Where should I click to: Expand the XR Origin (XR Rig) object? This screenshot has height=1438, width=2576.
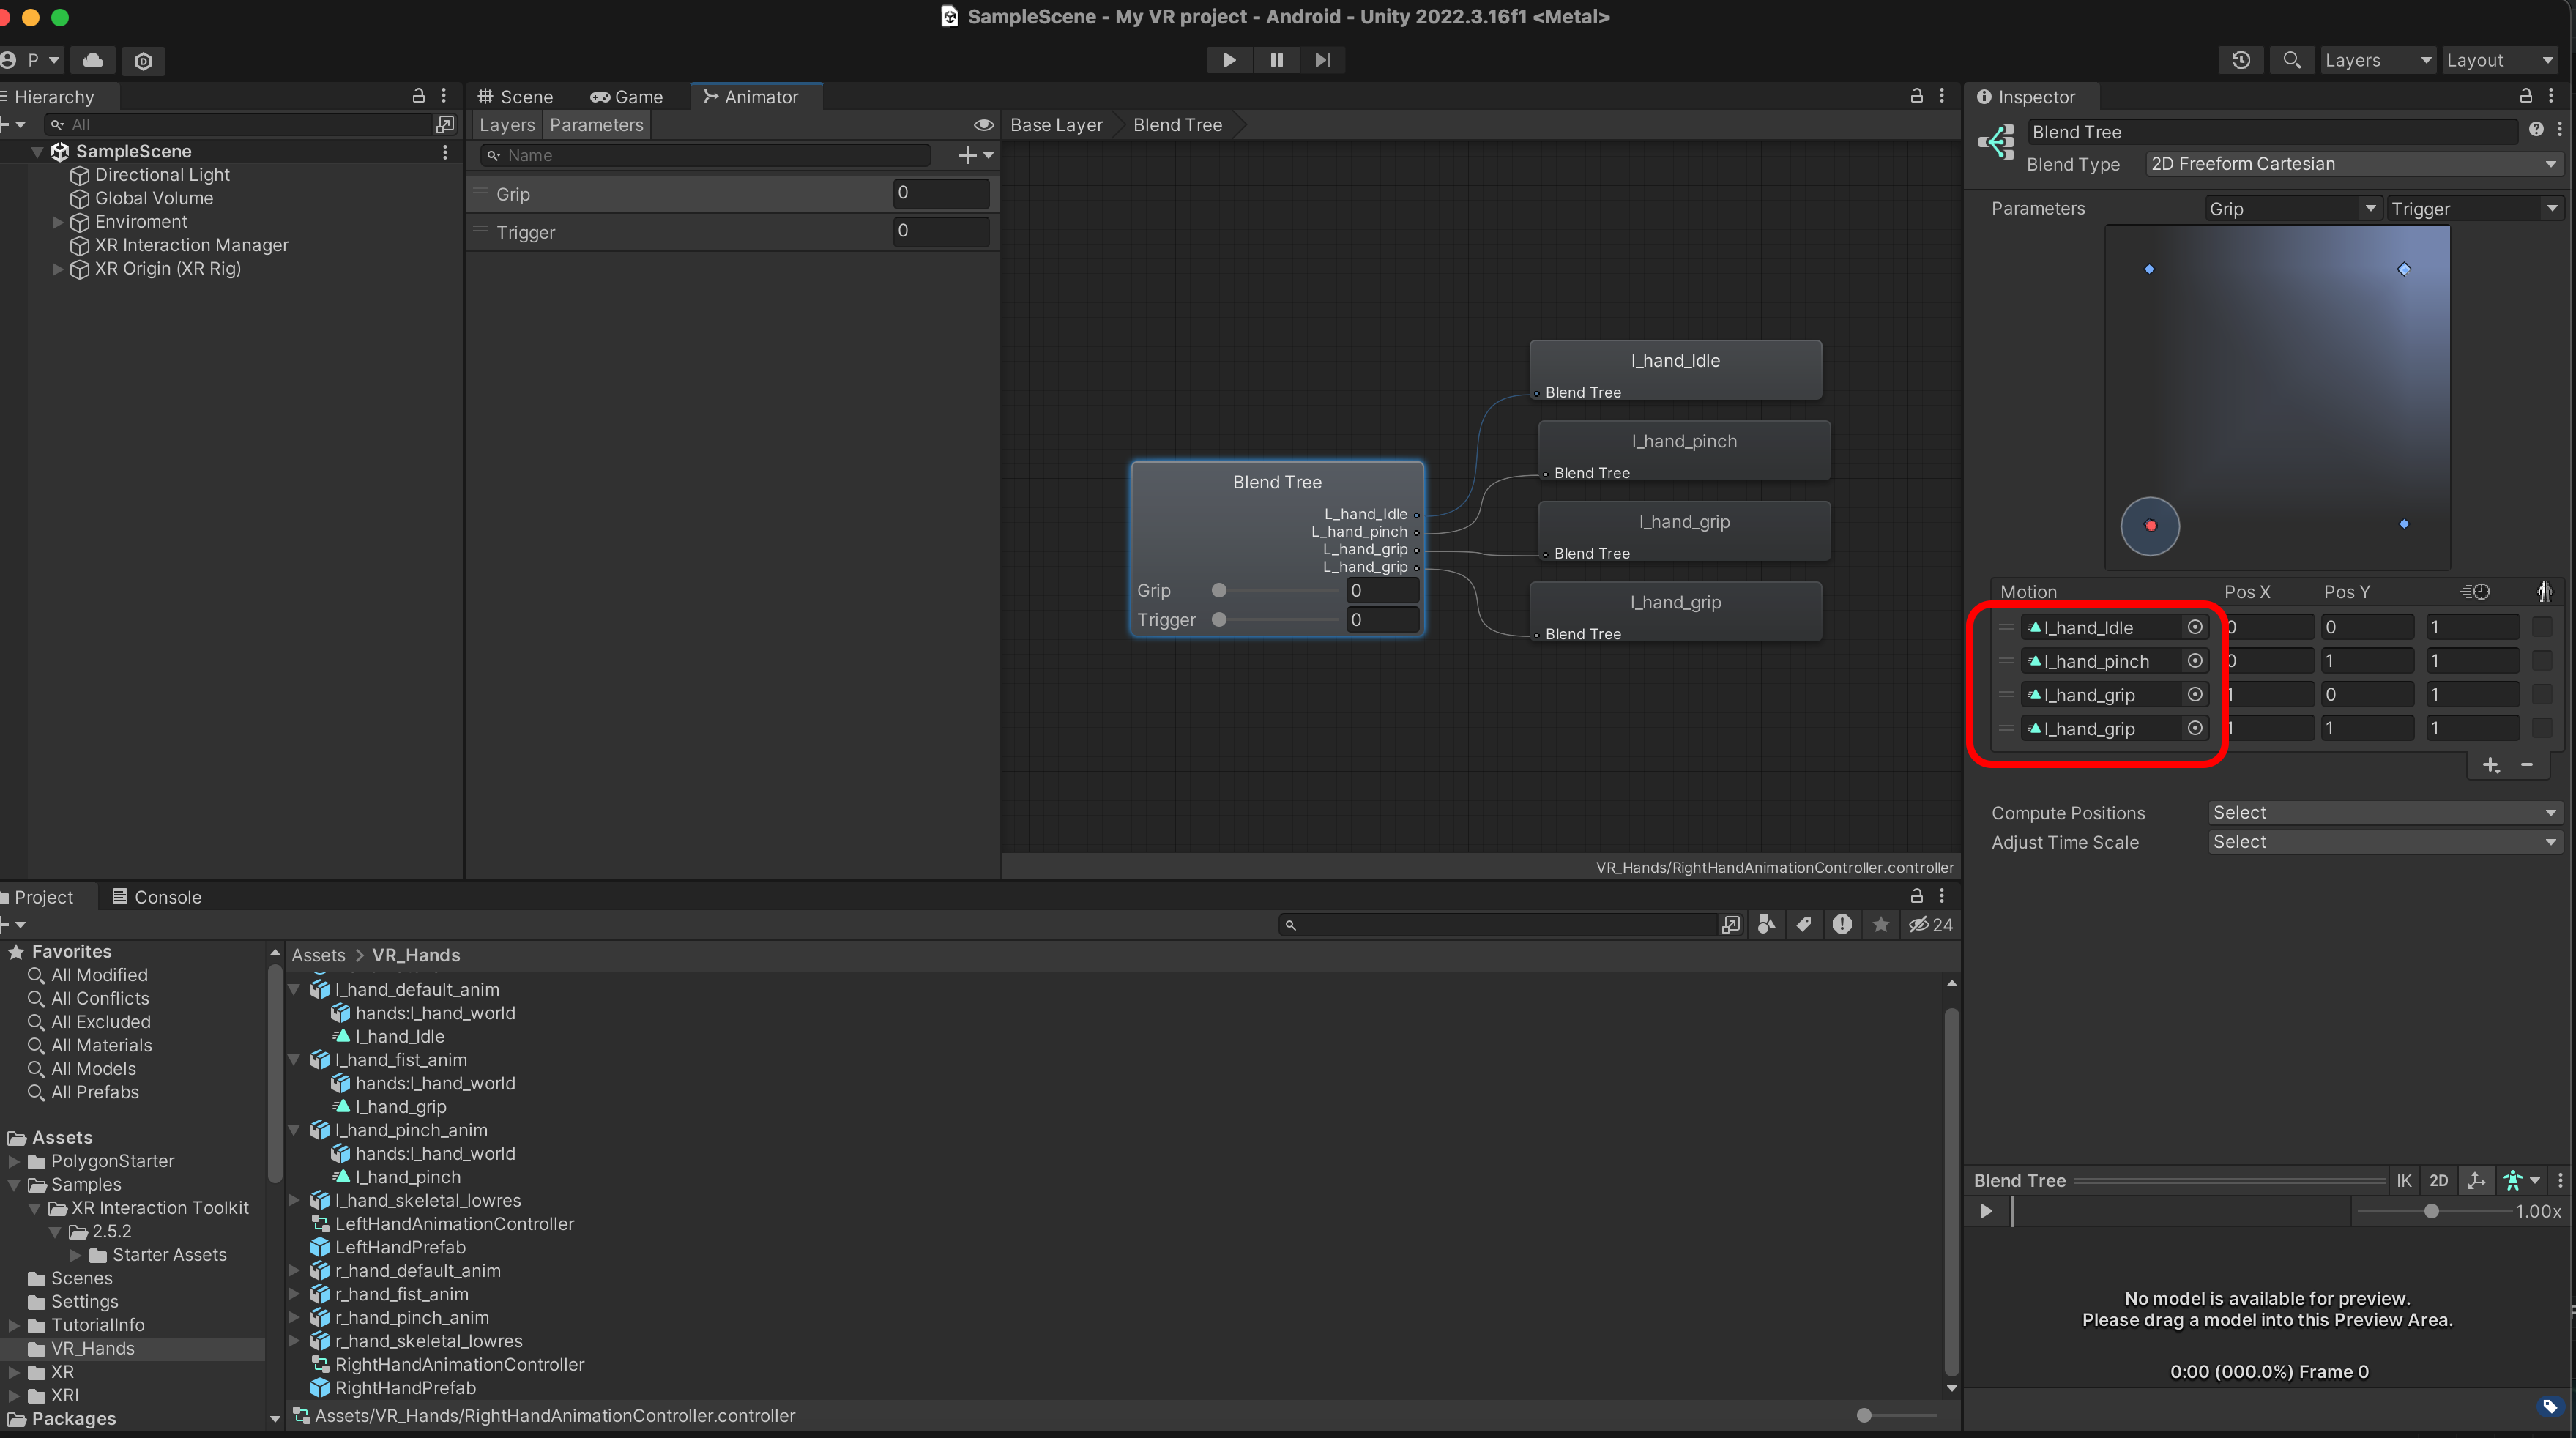coord(57,269)
